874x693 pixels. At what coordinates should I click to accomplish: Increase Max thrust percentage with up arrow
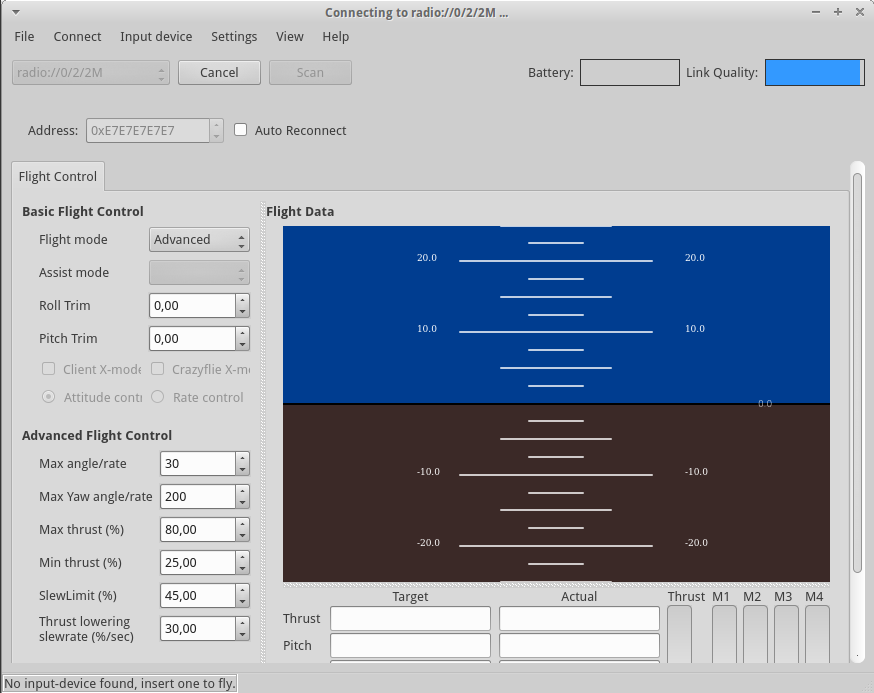point(242,524)
